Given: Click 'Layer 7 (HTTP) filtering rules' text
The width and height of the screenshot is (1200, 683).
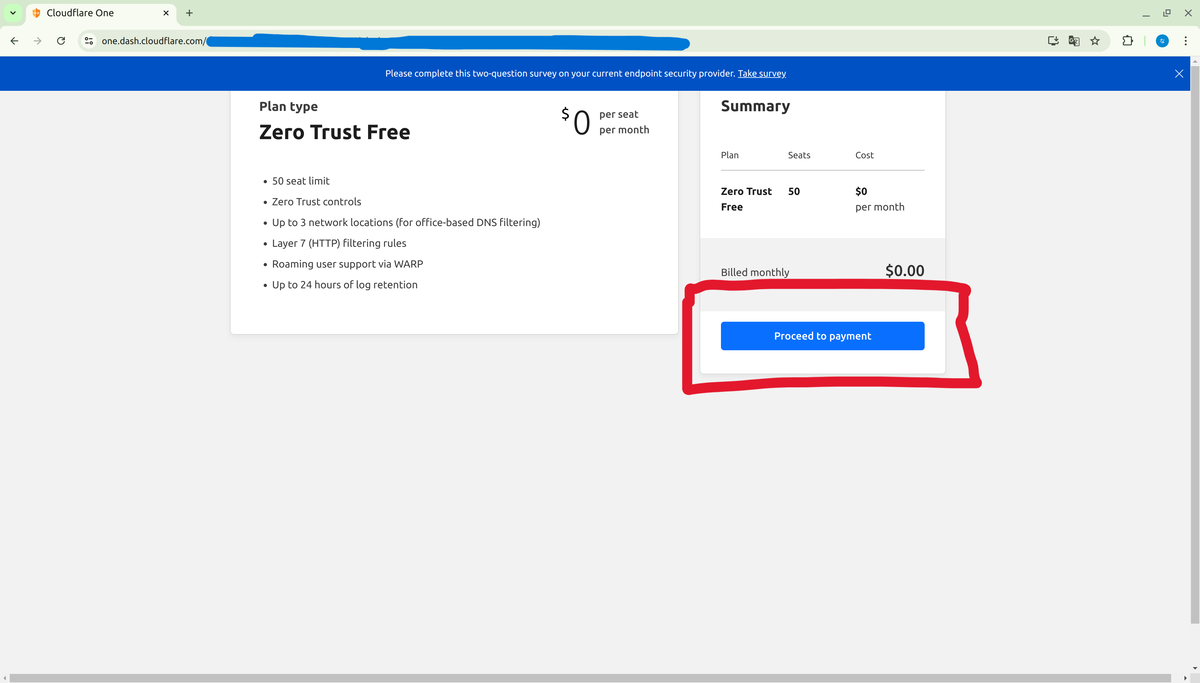Looking at the screenshot, I should point(339,243).
